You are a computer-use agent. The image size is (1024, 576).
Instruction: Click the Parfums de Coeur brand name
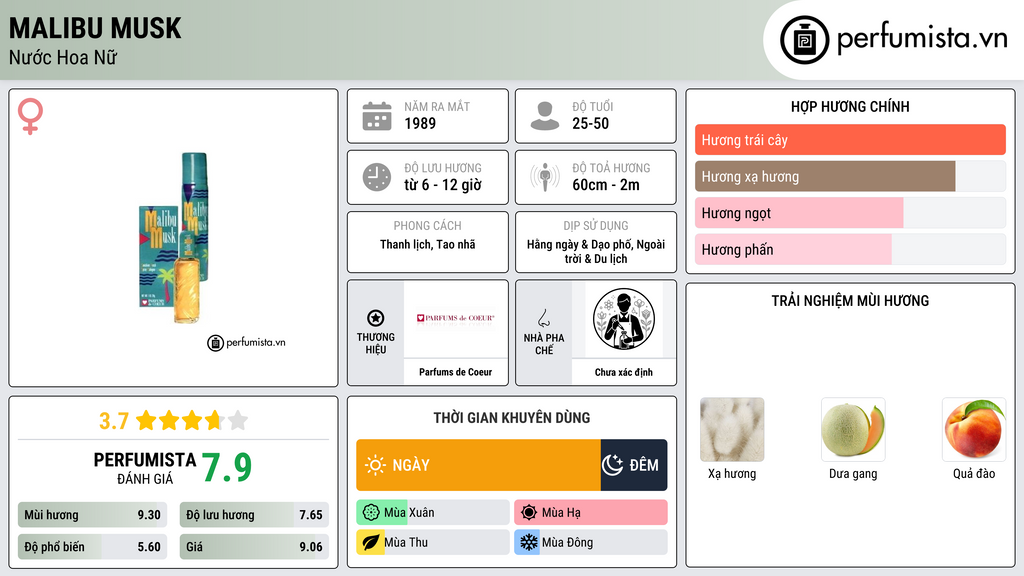455,372
